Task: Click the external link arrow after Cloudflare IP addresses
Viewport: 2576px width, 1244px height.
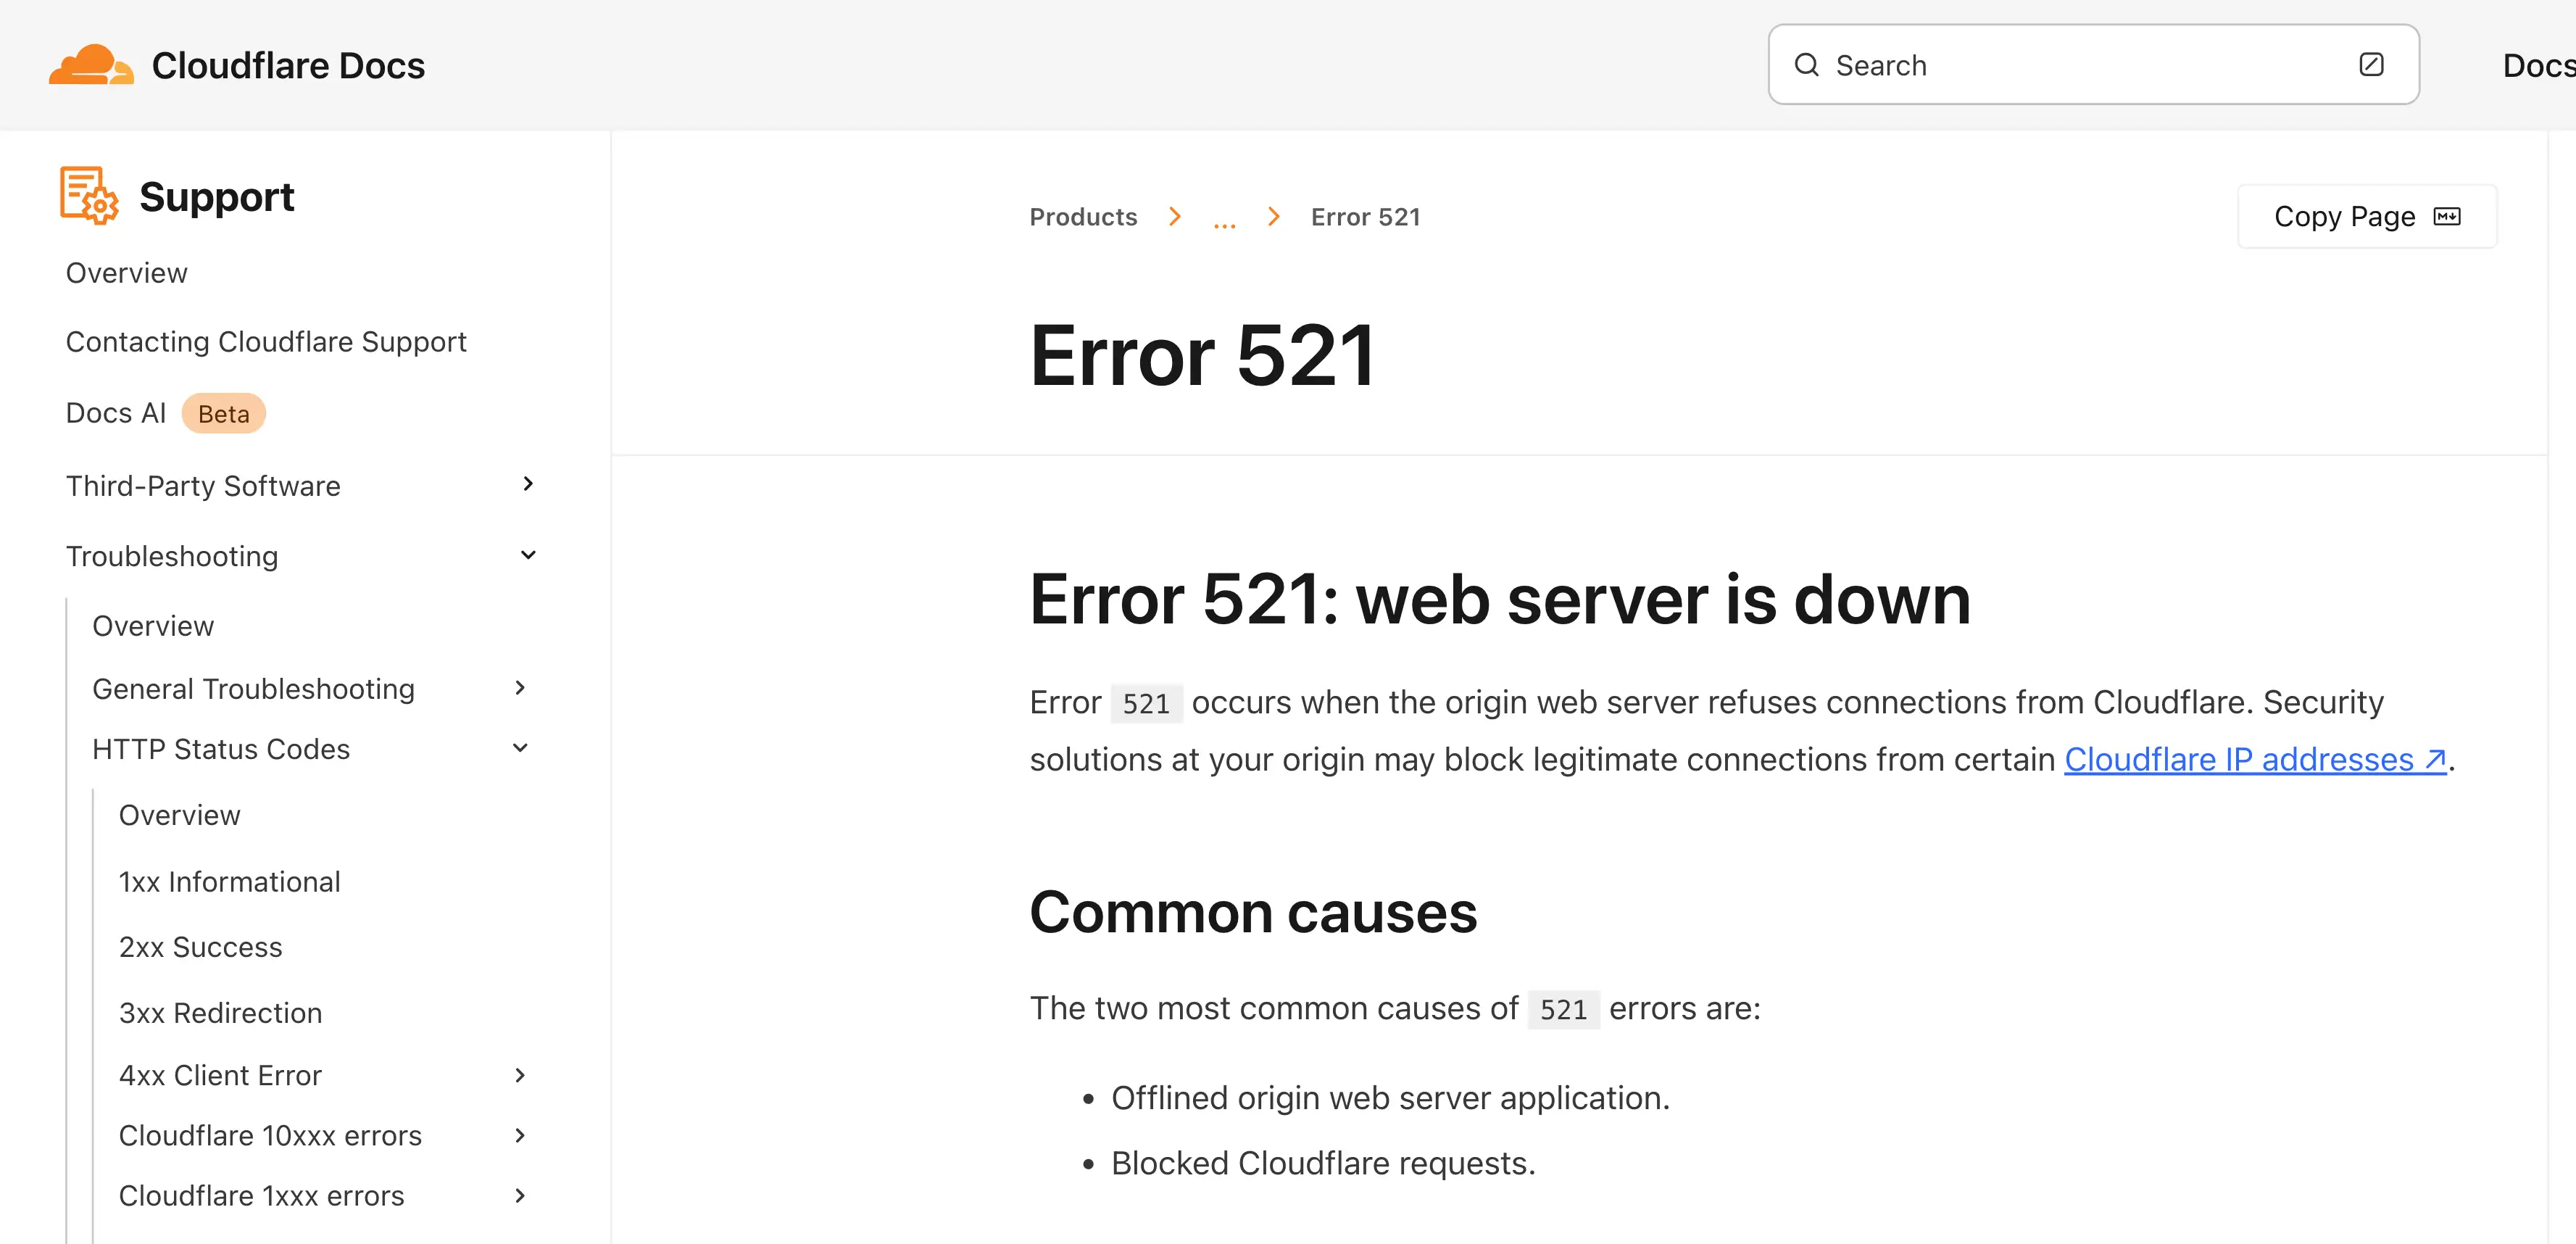Action: (x=2435, y=760)
